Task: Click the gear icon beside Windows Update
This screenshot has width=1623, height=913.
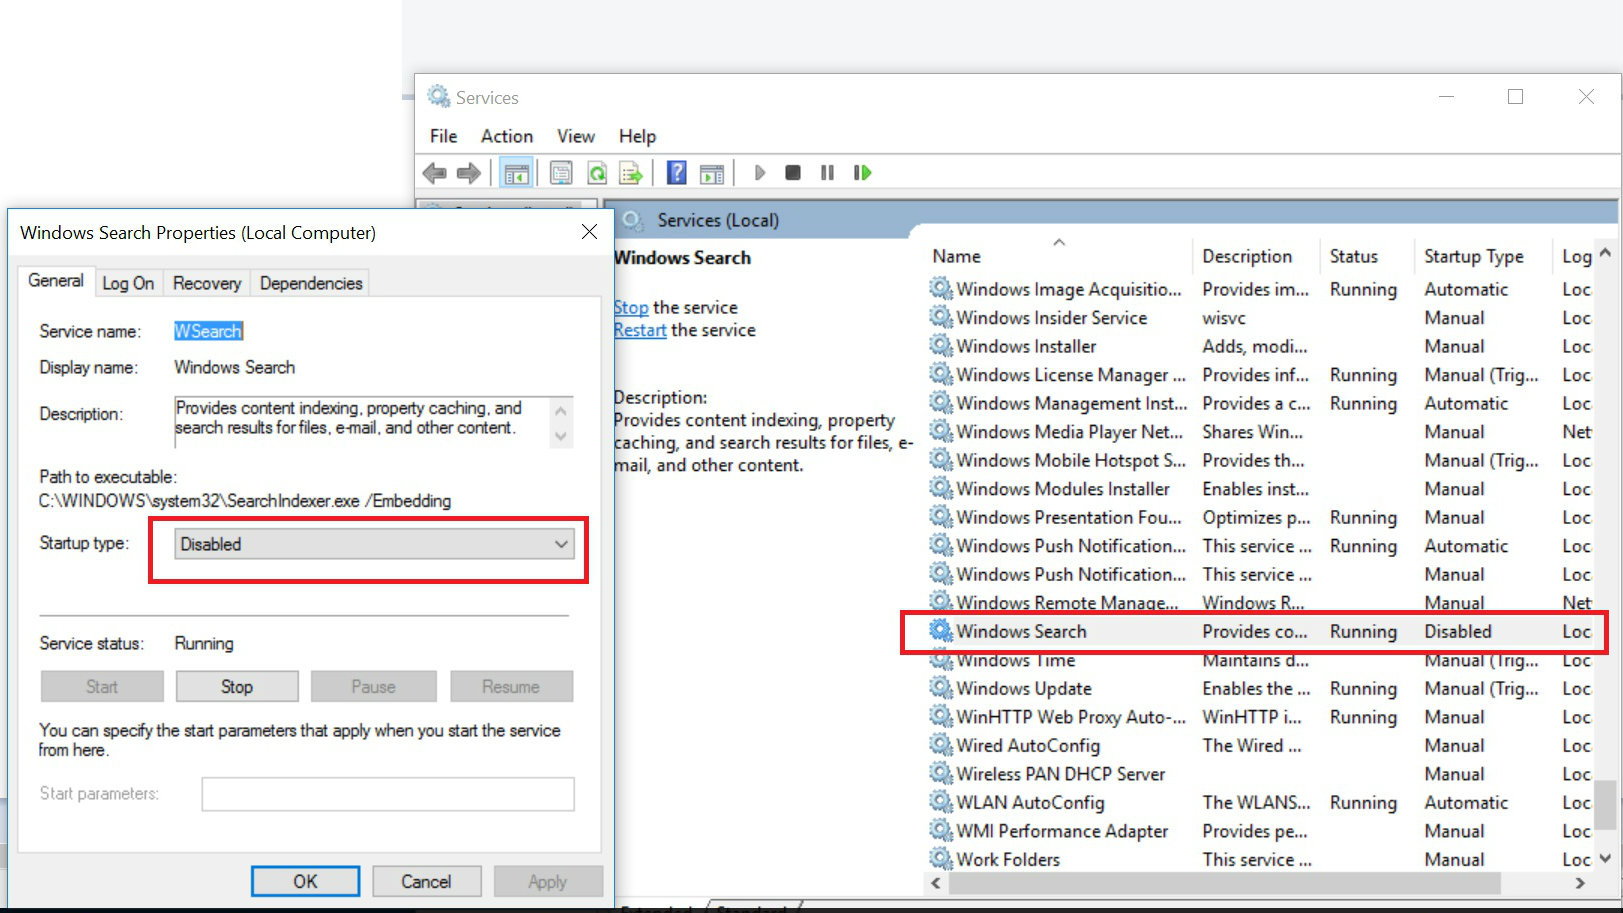Action: pos(940,687)
